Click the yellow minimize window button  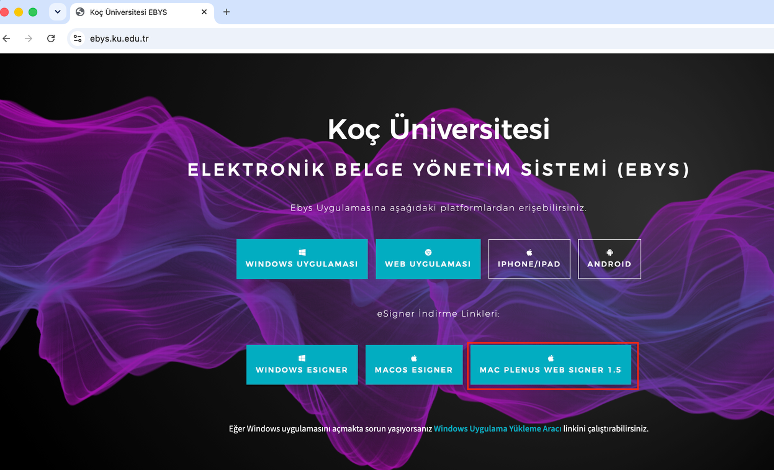[x=19, y=12]
